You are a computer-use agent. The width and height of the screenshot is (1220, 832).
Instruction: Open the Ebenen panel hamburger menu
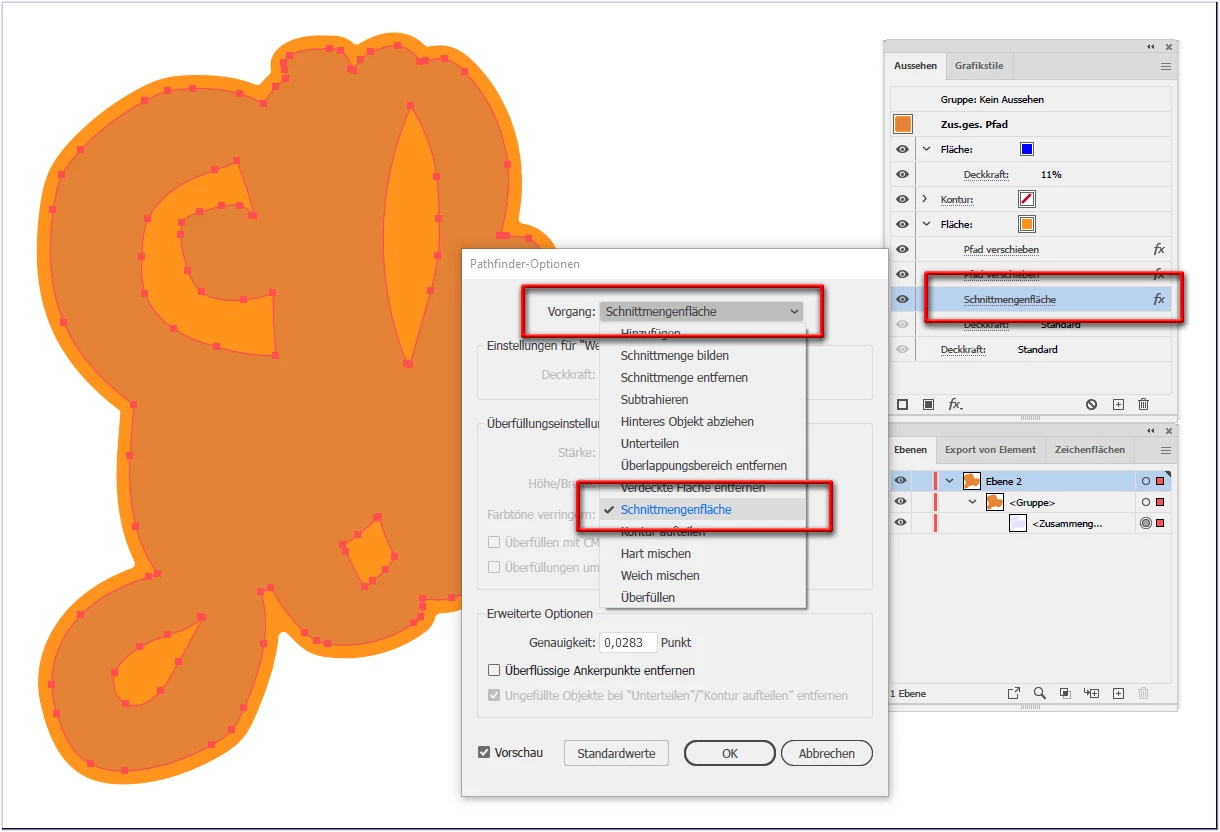click(x=1165, y=450)
